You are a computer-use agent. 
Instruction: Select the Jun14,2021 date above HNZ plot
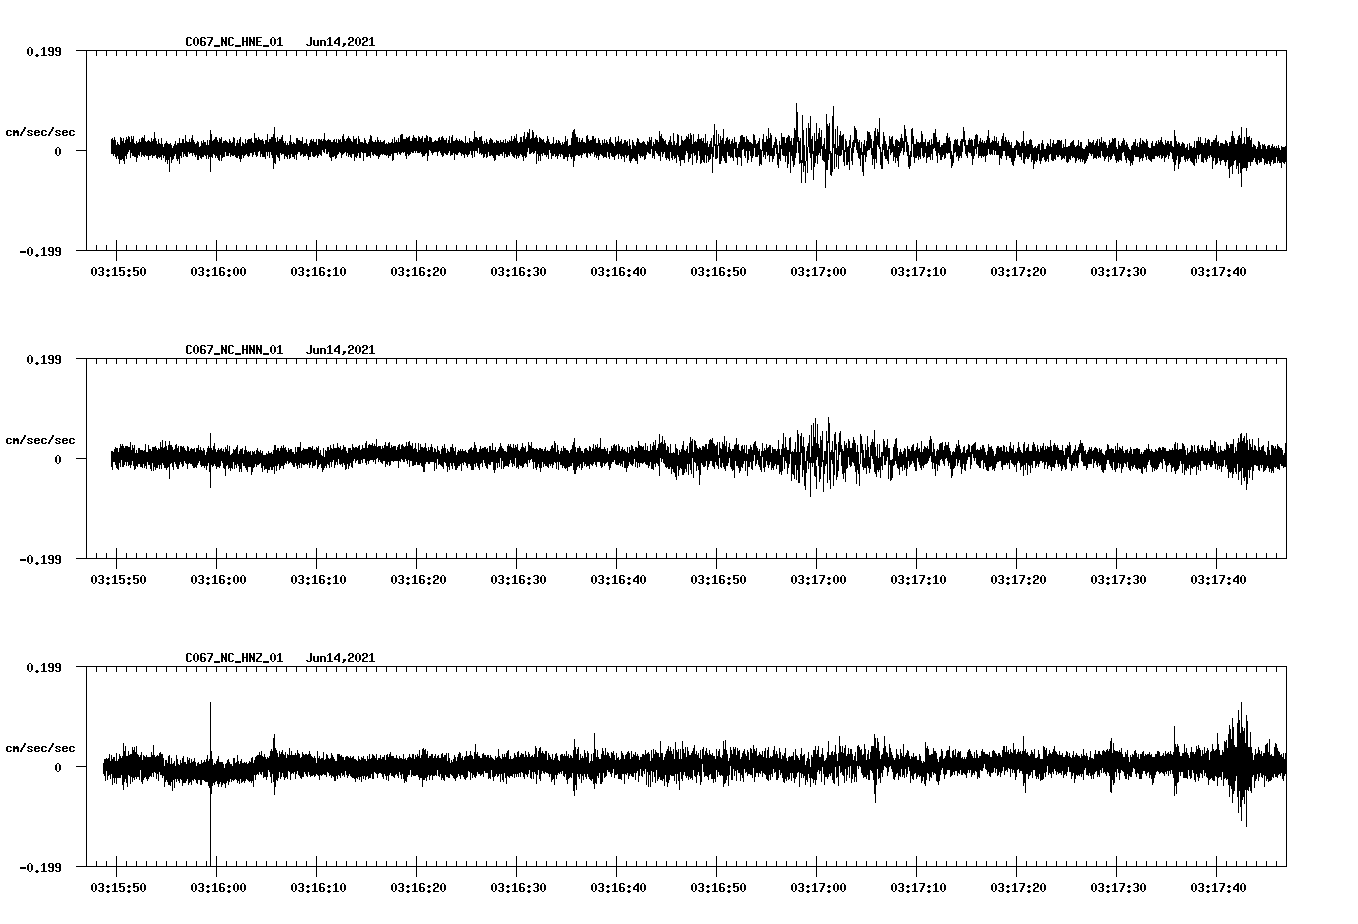(x=340, y=658)
